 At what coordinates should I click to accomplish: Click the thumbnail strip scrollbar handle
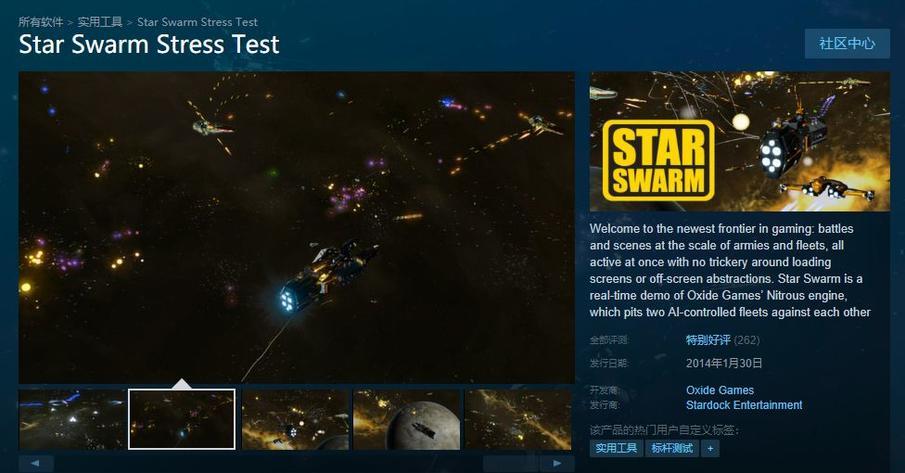pyautogui.click(x=510, y=463)
